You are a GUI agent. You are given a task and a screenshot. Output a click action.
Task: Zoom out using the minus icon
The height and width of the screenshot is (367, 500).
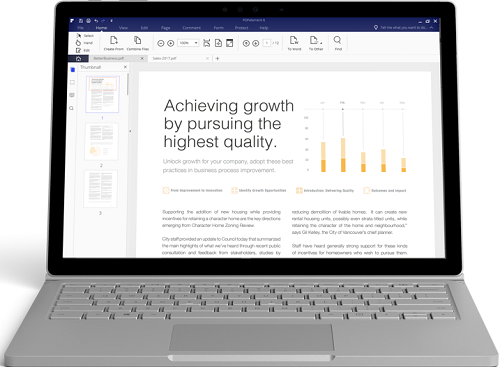point(161,43)
